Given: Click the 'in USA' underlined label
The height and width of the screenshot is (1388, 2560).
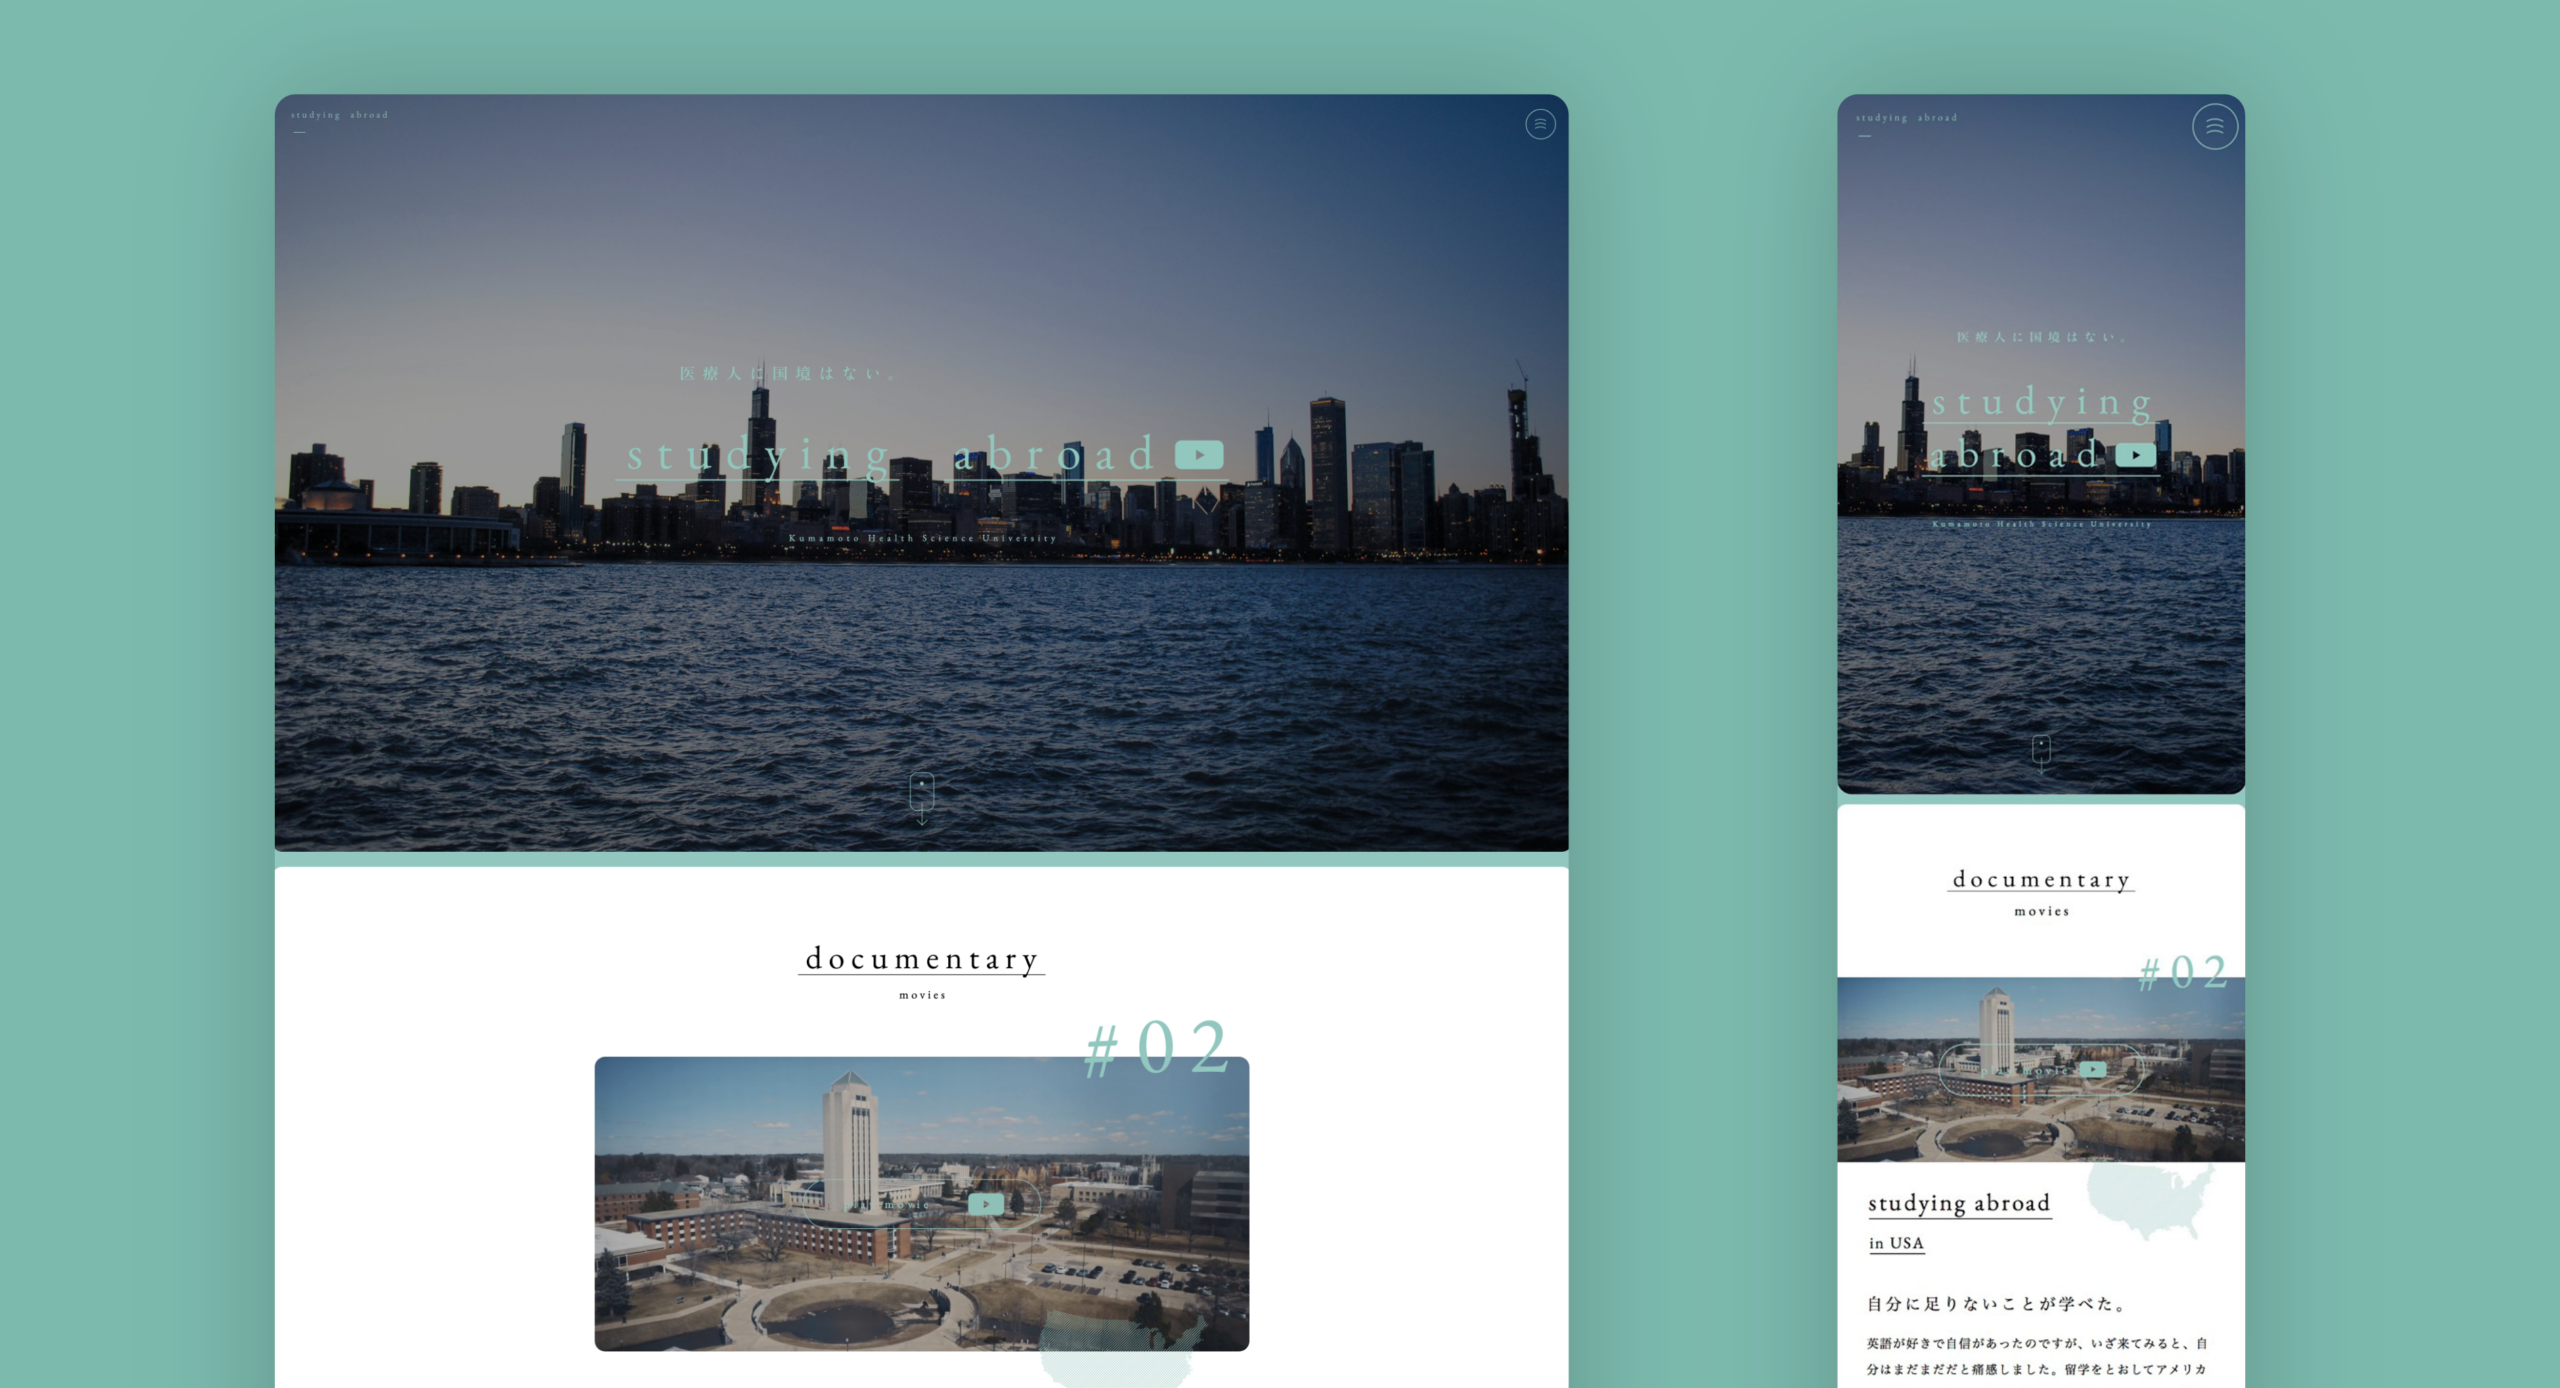Looking at the screenshot, I should (x=1895, y=1243).
